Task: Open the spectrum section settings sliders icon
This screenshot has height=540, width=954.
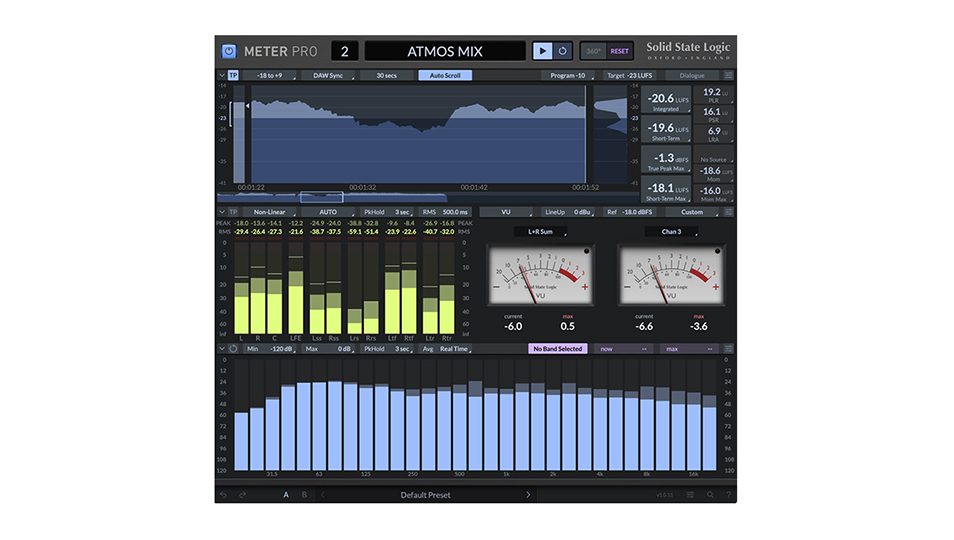Action: (728, 349)
